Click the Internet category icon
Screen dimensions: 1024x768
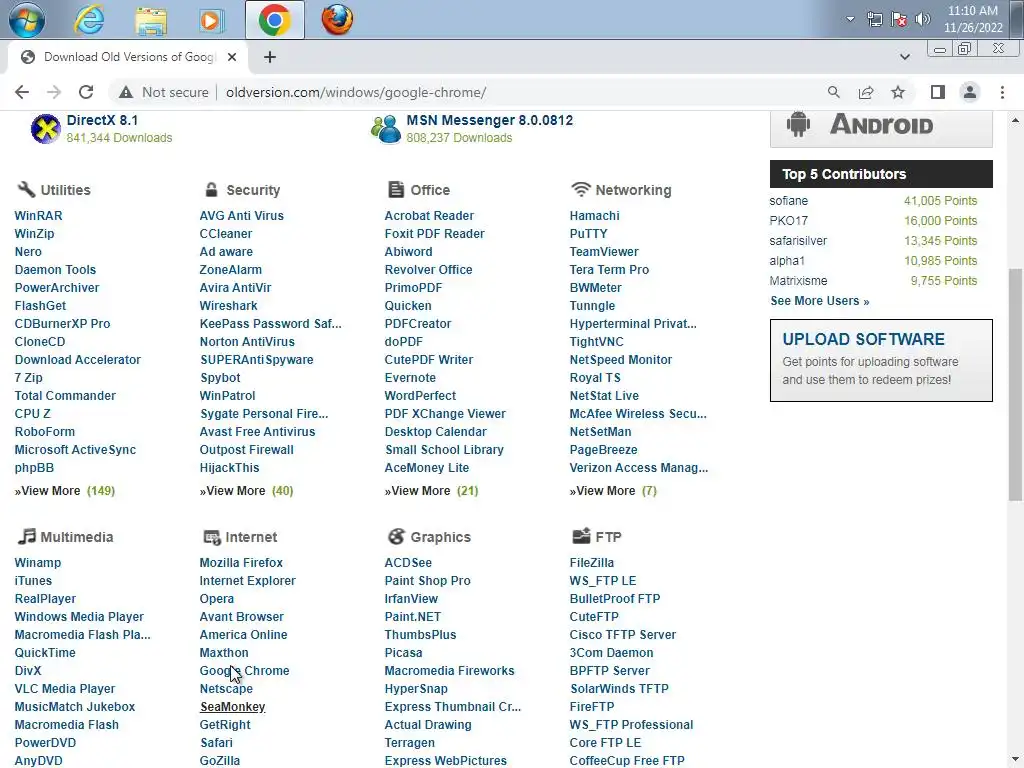pos(212,537)
